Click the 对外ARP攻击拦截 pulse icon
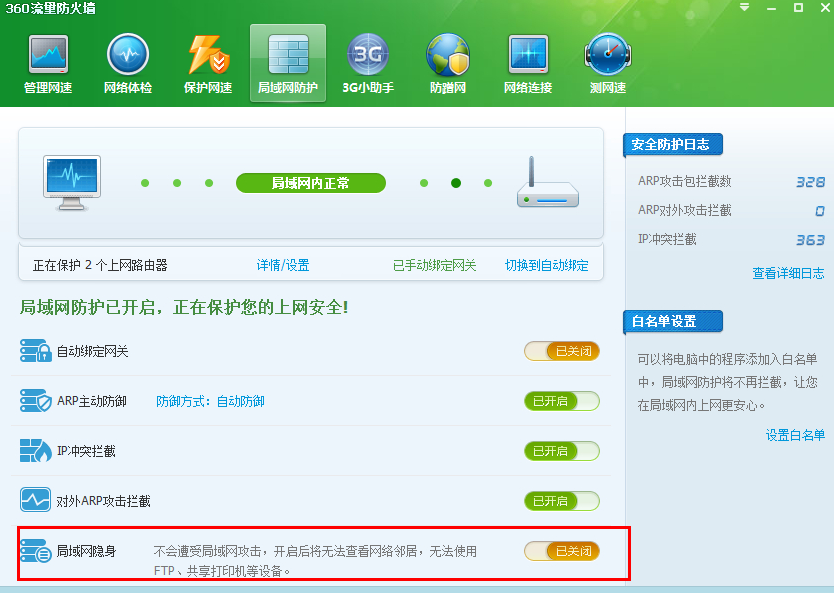834x593 pixels. [36, 500]
